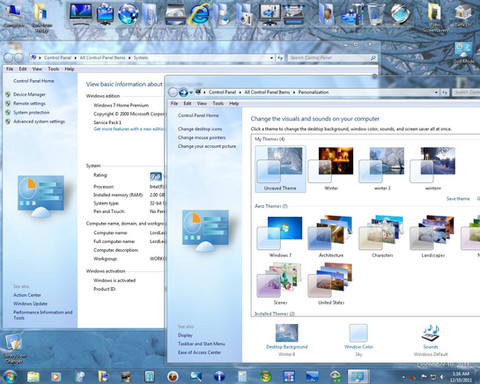This screenshot has height=384, width=480.
Task: Click the search magnifier in System window
Action: 373,58
